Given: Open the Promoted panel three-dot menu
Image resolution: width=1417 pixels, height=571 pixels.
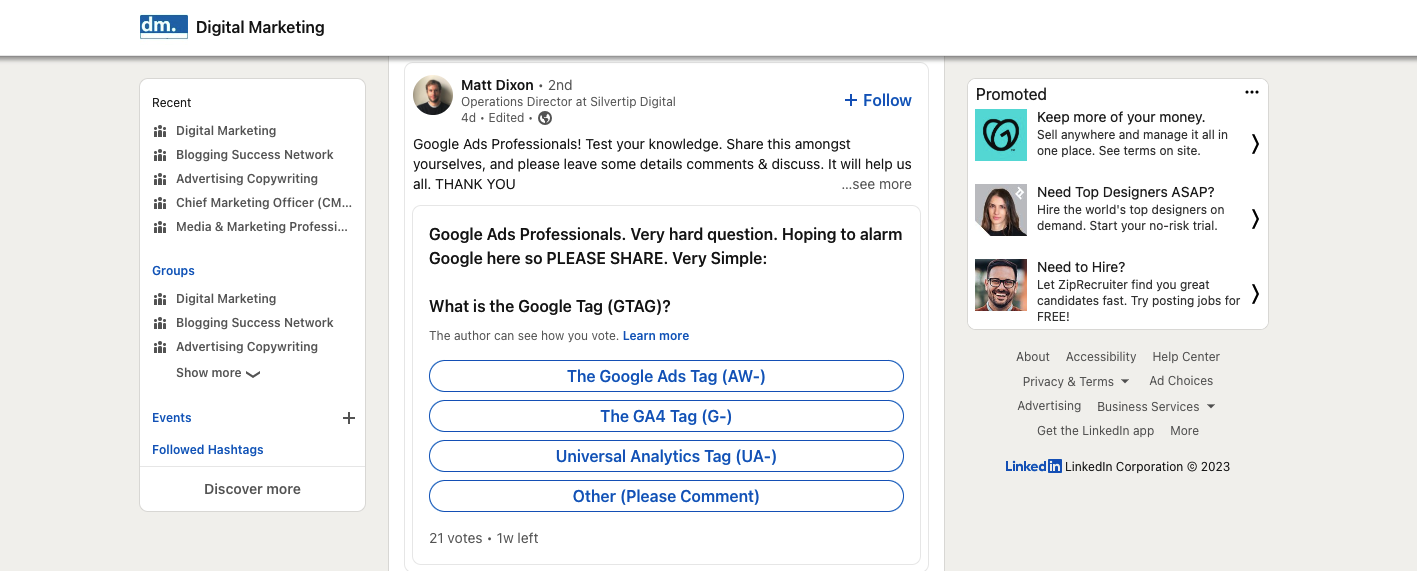Looking at the screenshot, I should 1252,92.
